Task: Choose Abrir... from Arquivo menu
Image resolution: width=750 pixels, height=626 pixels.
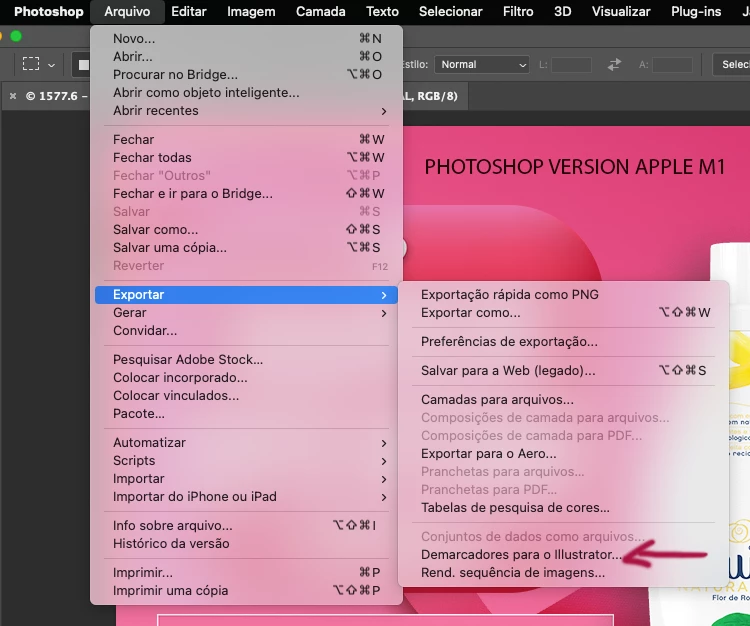Action: pyautogui.click(x=246, y=56)
